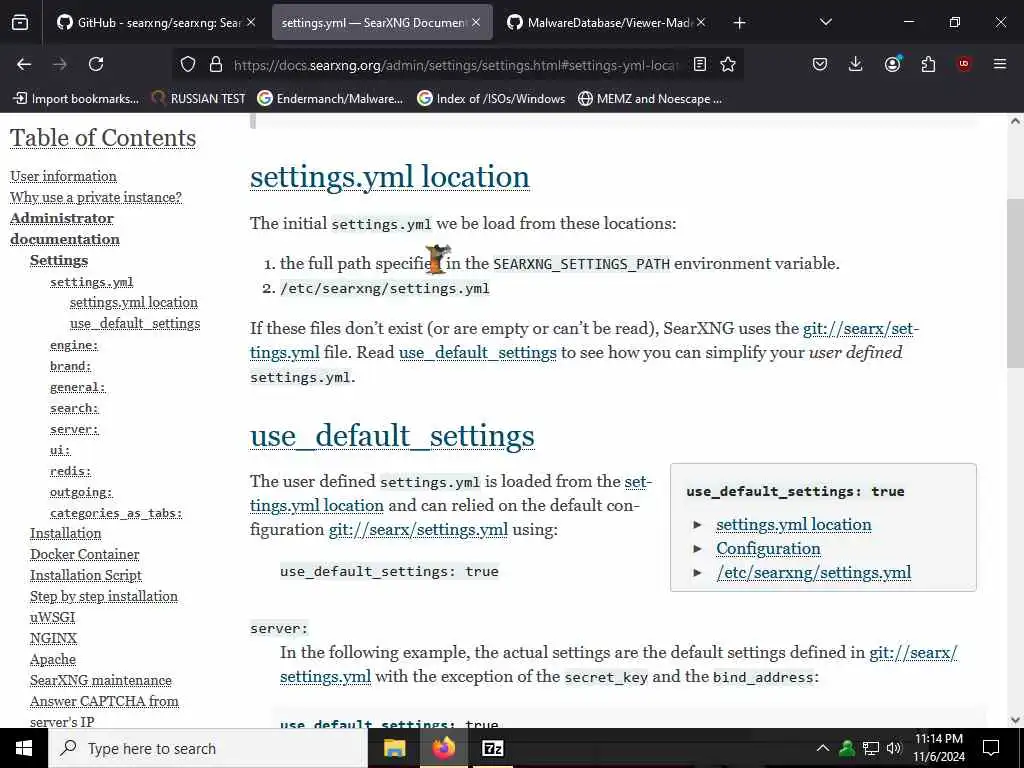The width and height of the screenshot is (1024, 768).
Task: Open general: in the table of contents
Action: tap(77, 387)
